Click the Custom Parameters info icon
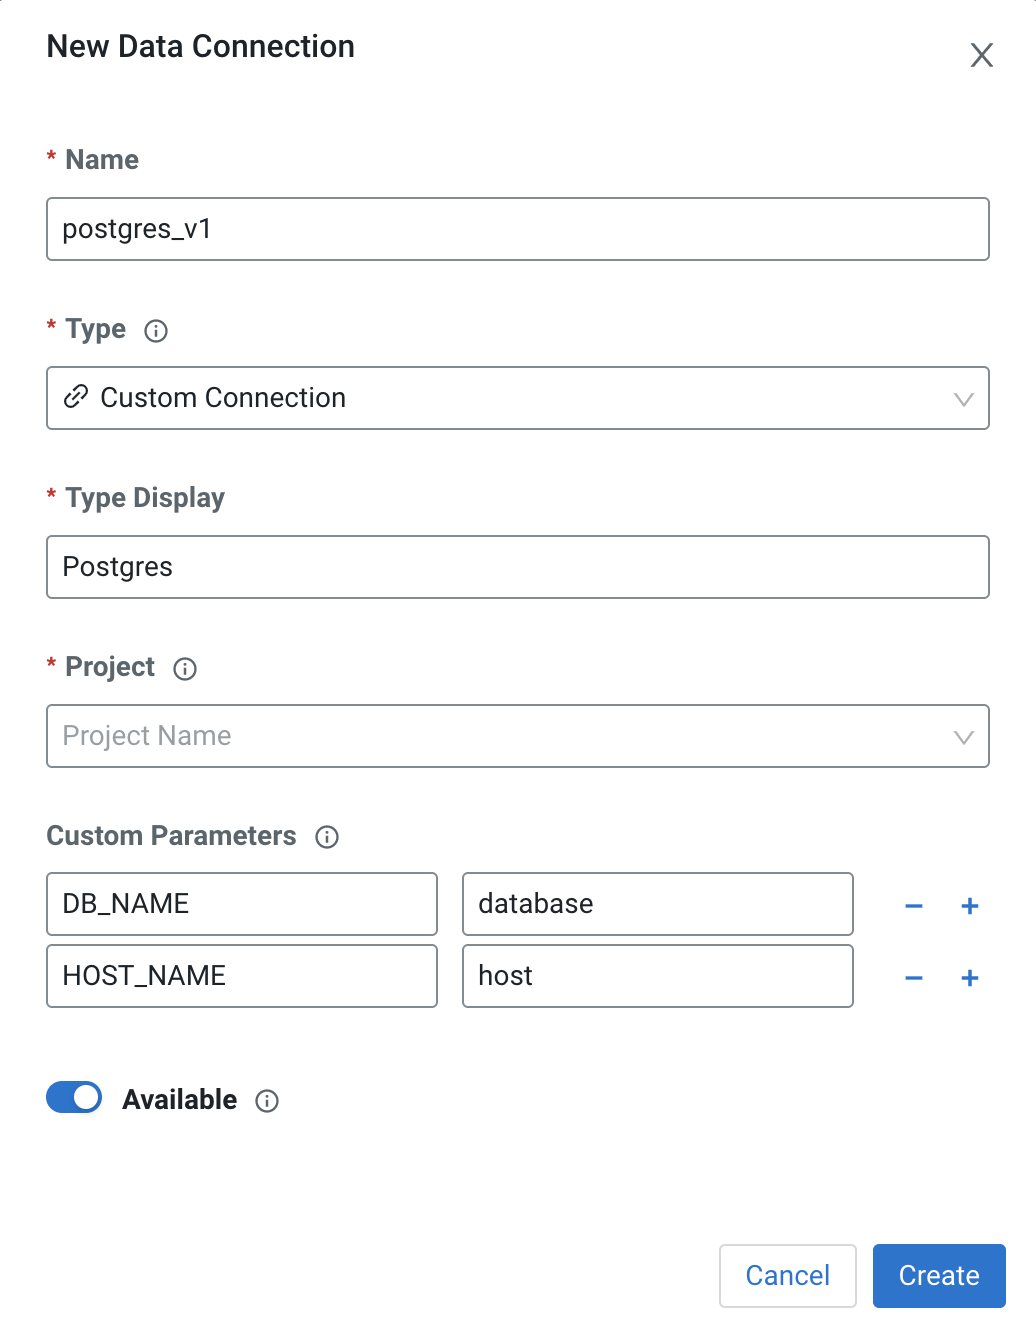The height and width of the screenshot is (1324, 1036). (327, 837)
